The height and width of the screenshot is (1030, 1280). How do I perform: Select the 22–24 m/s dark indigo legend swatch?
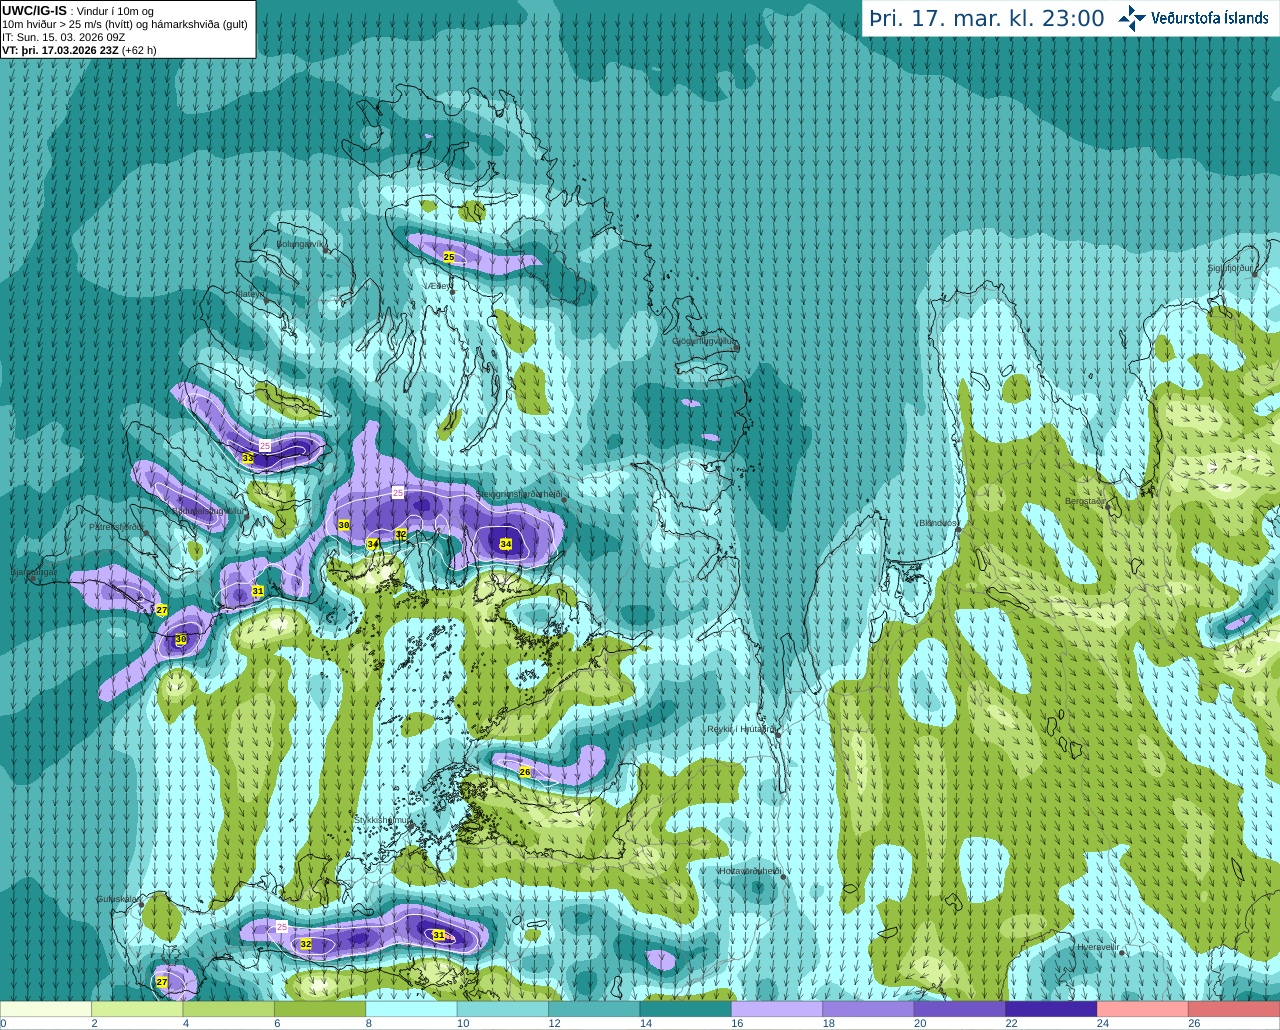(1052, 1009)
